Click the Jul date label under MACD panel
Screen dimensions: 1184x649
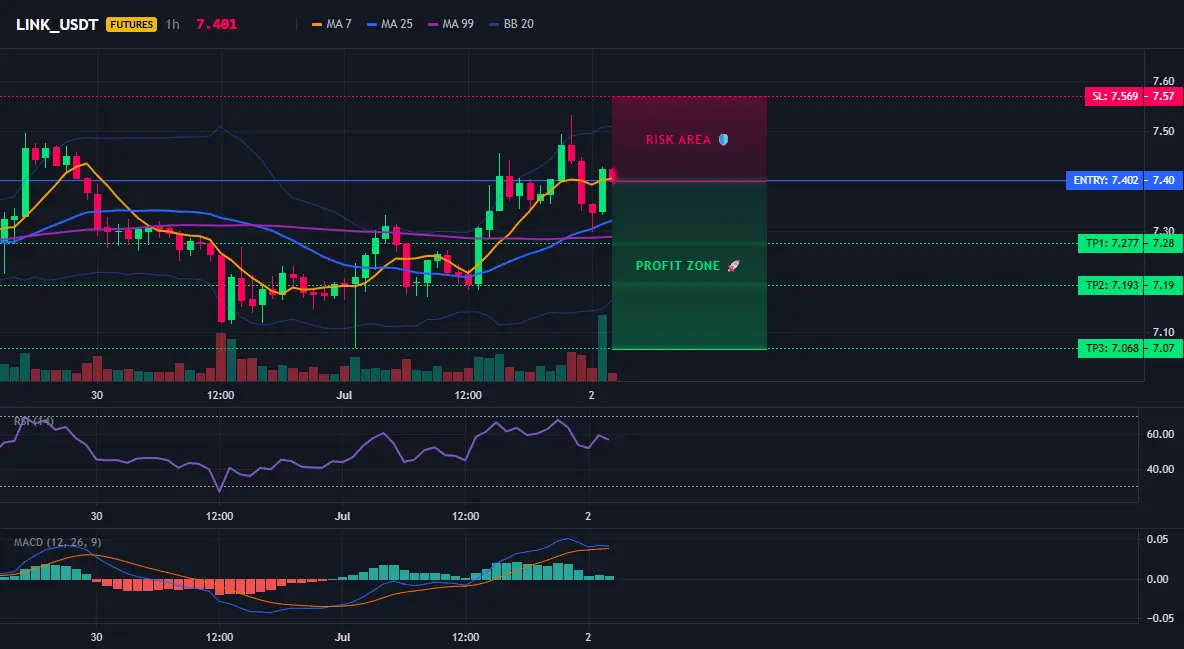pos(343,637)
